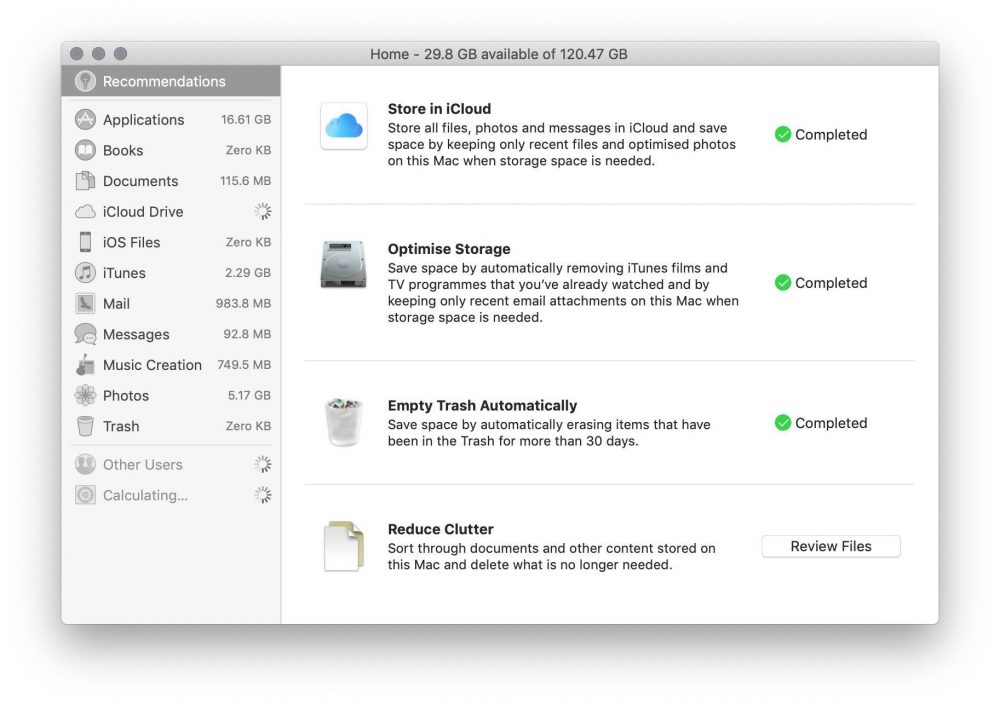Image resolution: width=1000 pixels, height=705 pixels.
Task: Click the description starting "Sort through documents"
Action: 552,556
